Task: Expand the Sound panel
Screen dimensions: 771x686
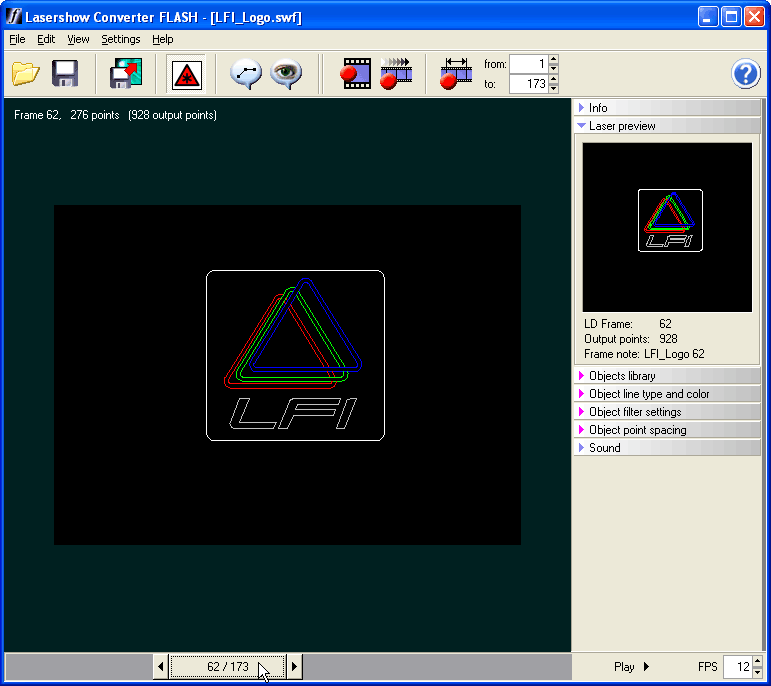Action: click(x=667, y=448)
